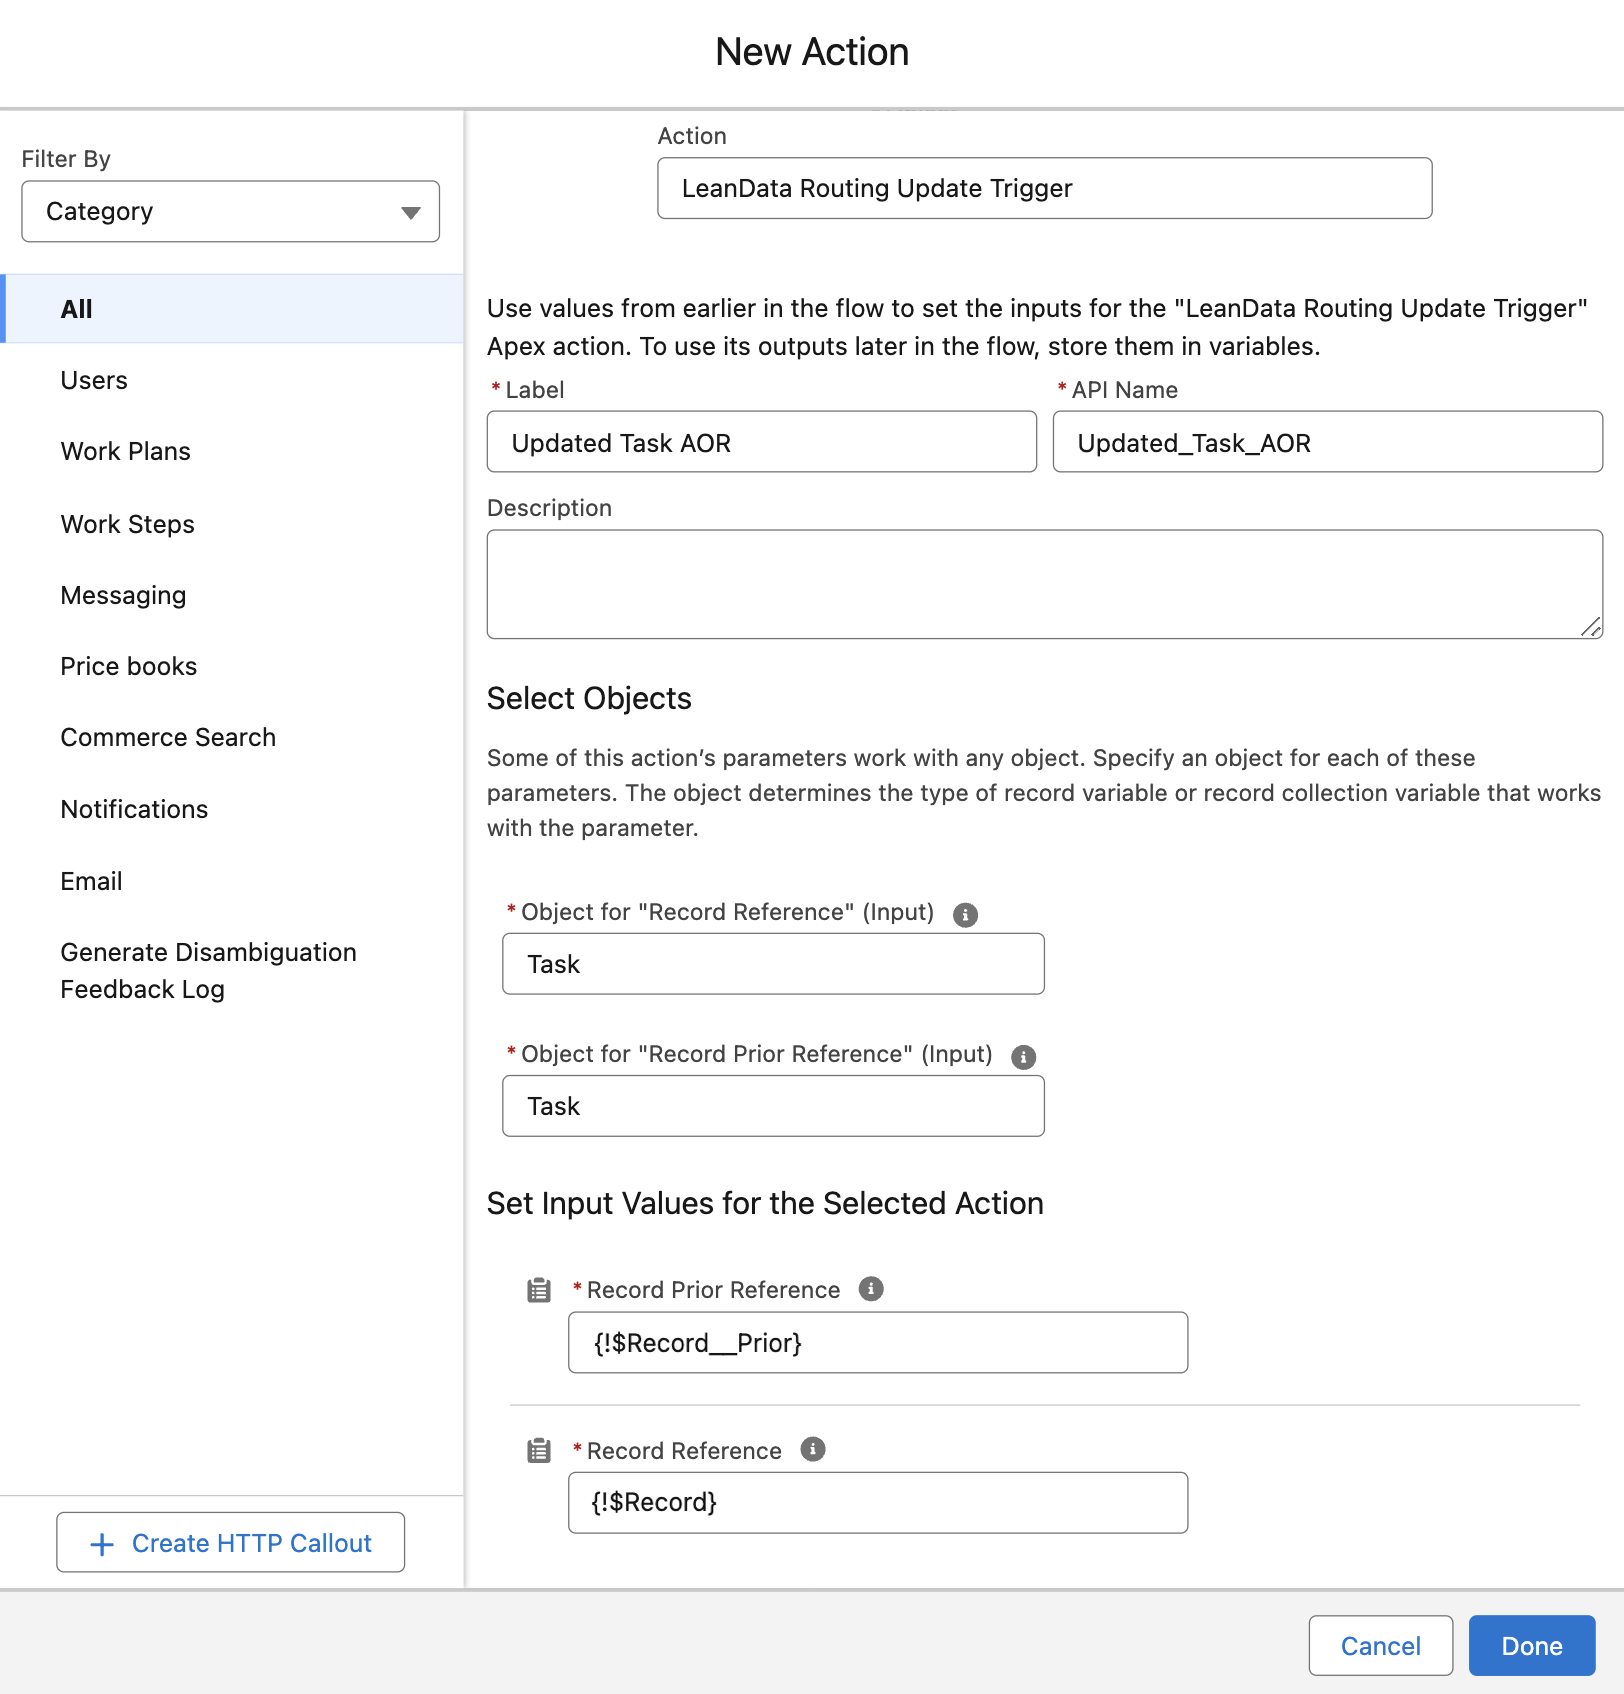Choose the Notifications category in sidebar
The width and height of the screenshot is (1624, 1694).
(x=134, y=809)
